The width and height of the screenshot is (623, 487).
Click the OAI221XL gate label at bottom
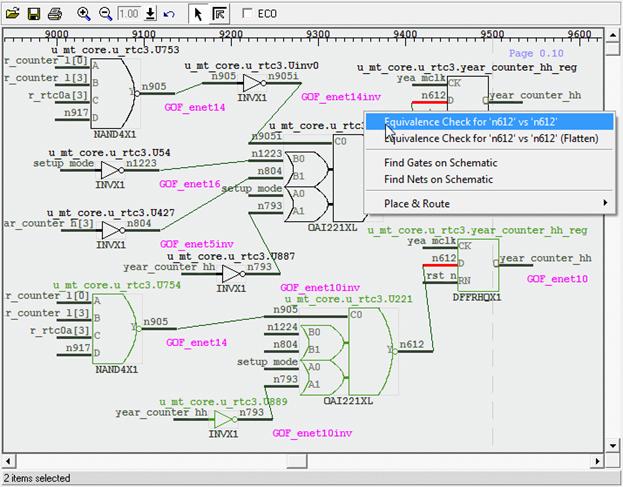click(x=350, y=400)
